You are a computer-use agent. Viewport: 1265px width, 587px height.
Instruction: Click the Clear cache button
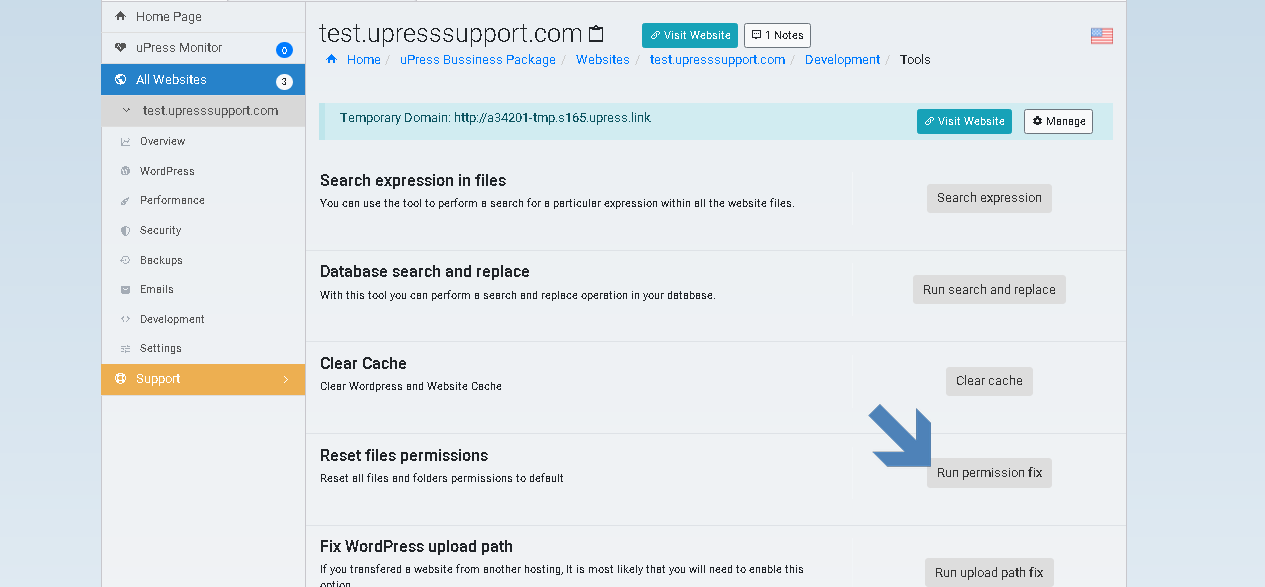(989, 381)
